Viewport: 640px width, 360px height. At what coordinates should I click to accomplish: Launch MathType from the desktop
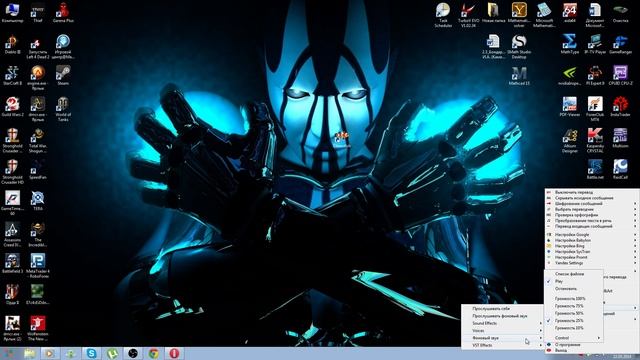(x=570, y=44)
